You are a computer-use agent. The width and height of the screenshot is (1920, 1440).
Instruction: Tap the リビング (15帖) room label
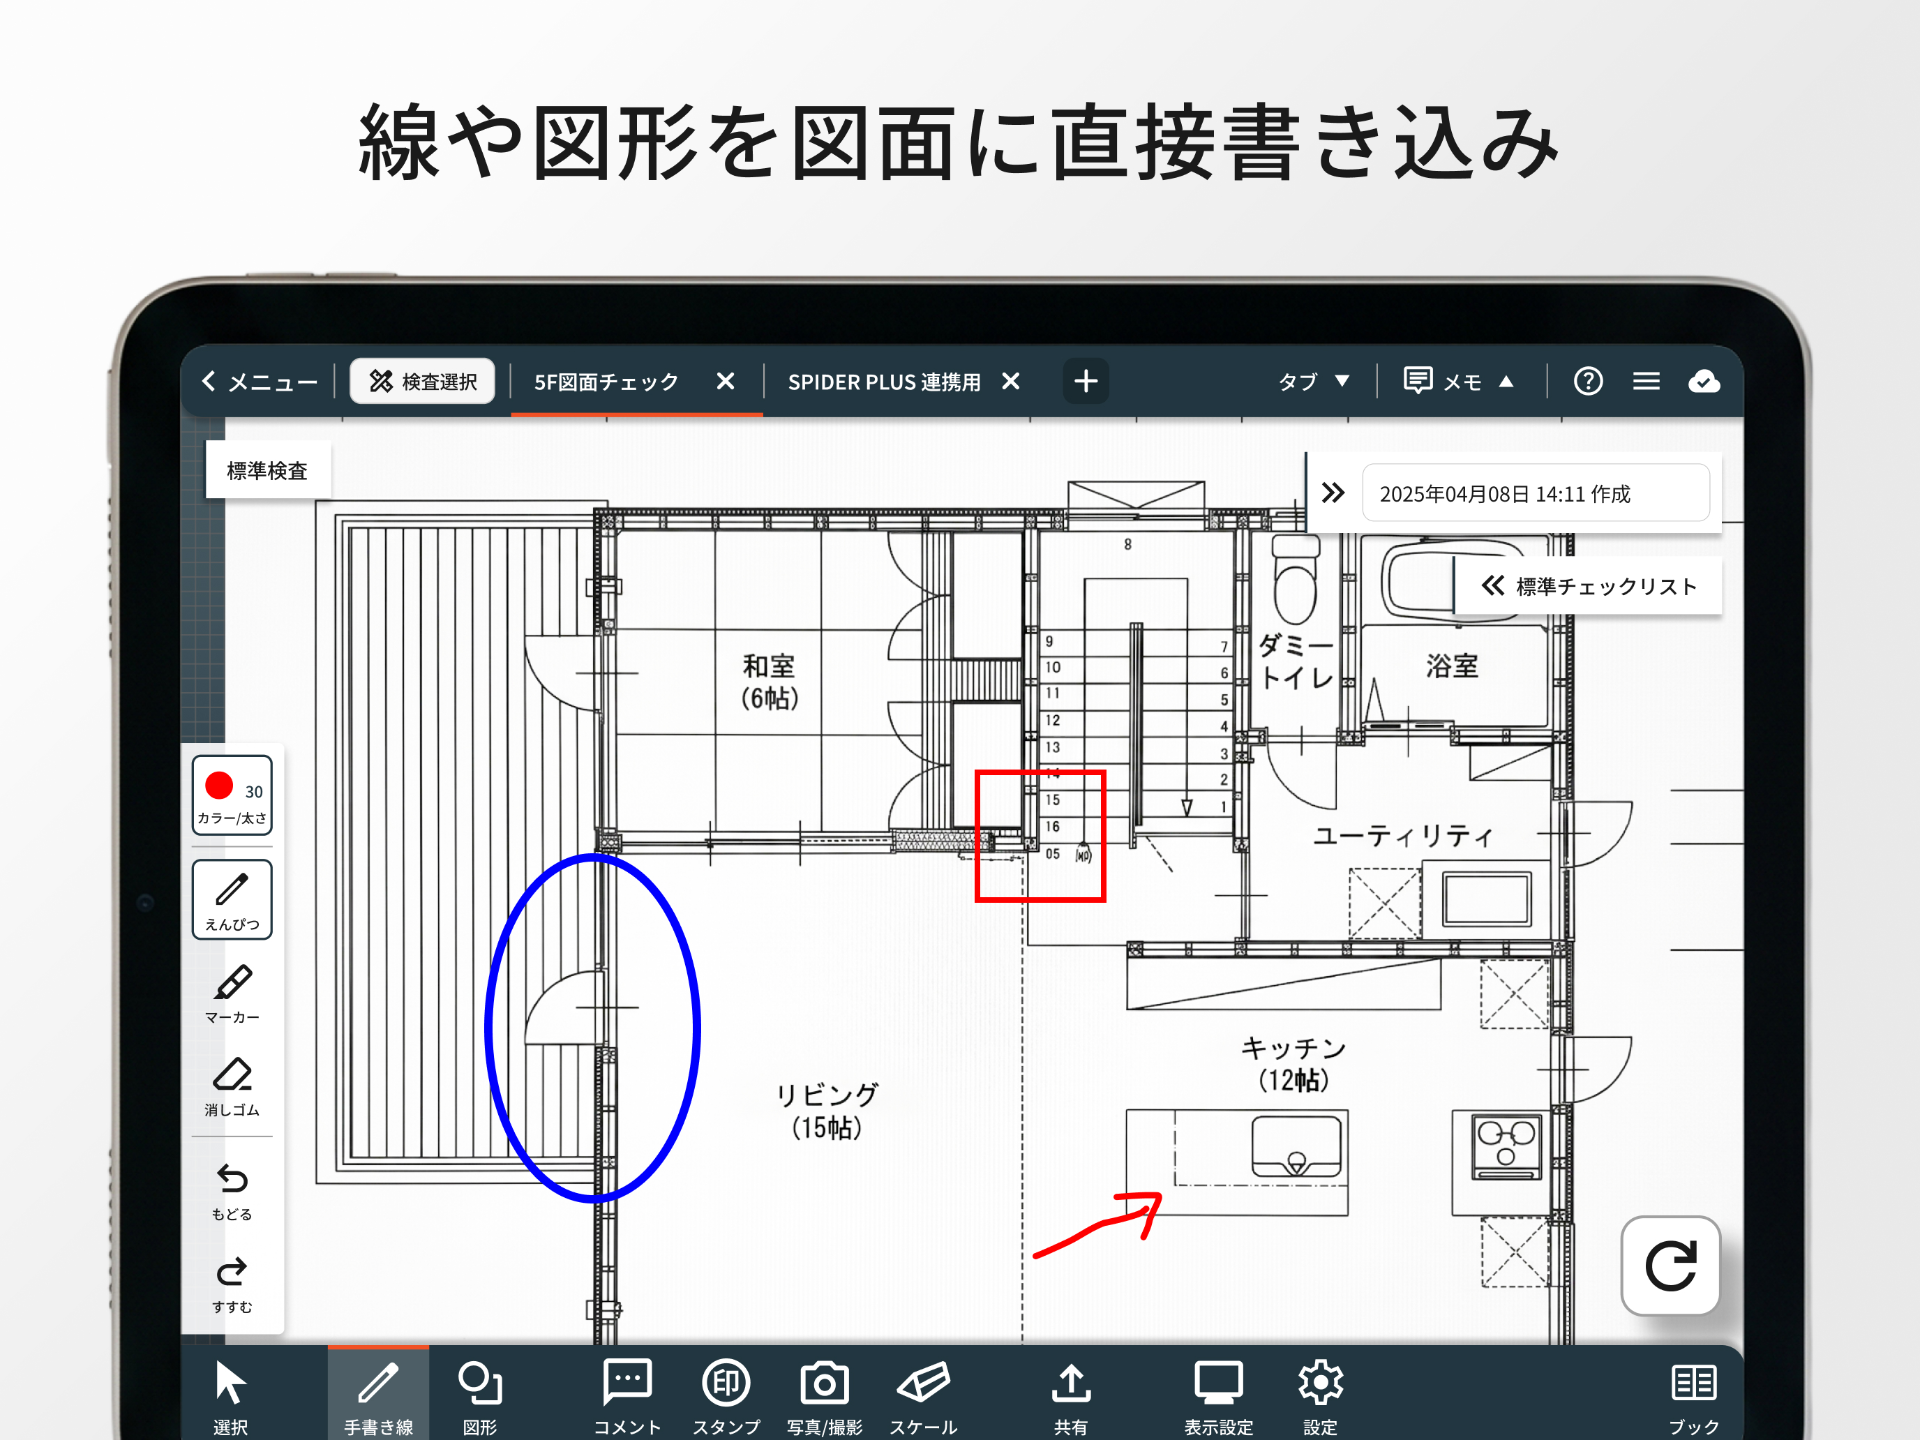pyautogui.click(x=827, y=1111)
